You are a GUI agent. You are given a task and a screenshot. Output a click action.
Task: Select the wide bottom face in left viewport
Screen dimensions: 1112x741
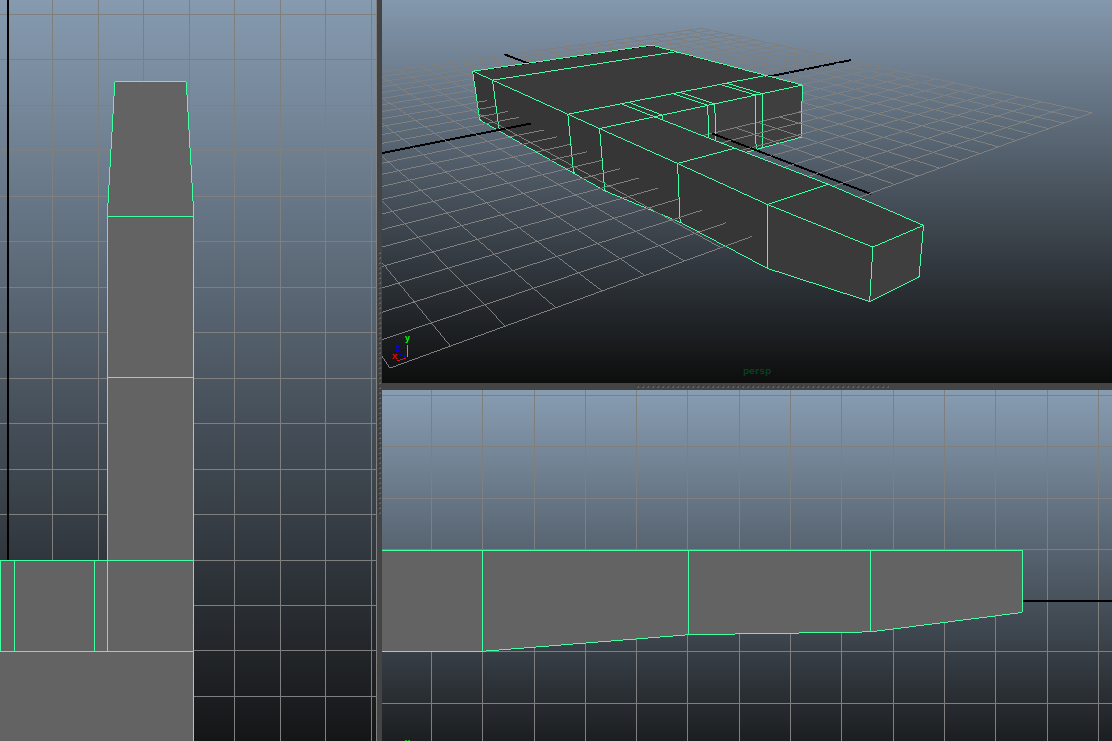pyautogui.click(x=96, y=695)
